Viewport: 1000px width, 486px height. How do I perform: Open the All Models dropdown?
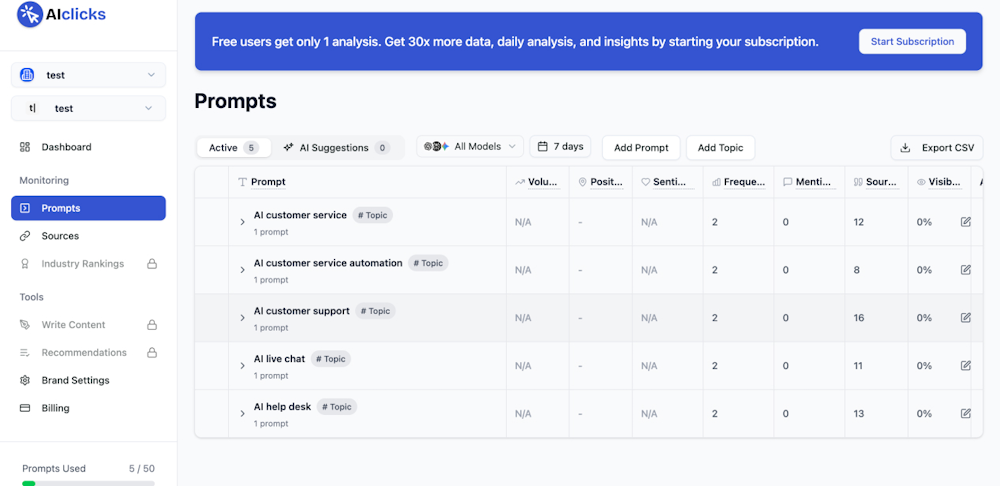point(470,147)
